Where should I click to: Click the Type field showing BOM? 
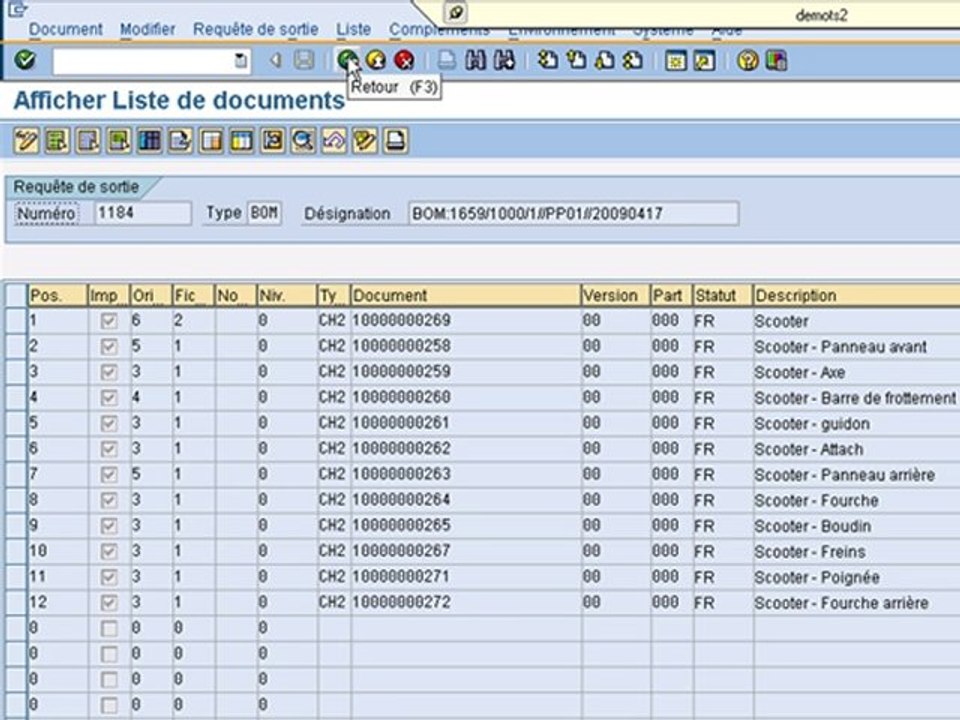(x=264, y=213)
